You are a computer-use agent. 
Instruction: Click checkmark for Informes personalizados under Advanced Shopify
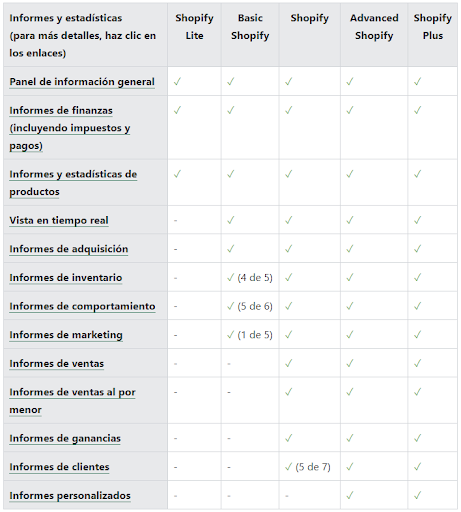(350, 495)
